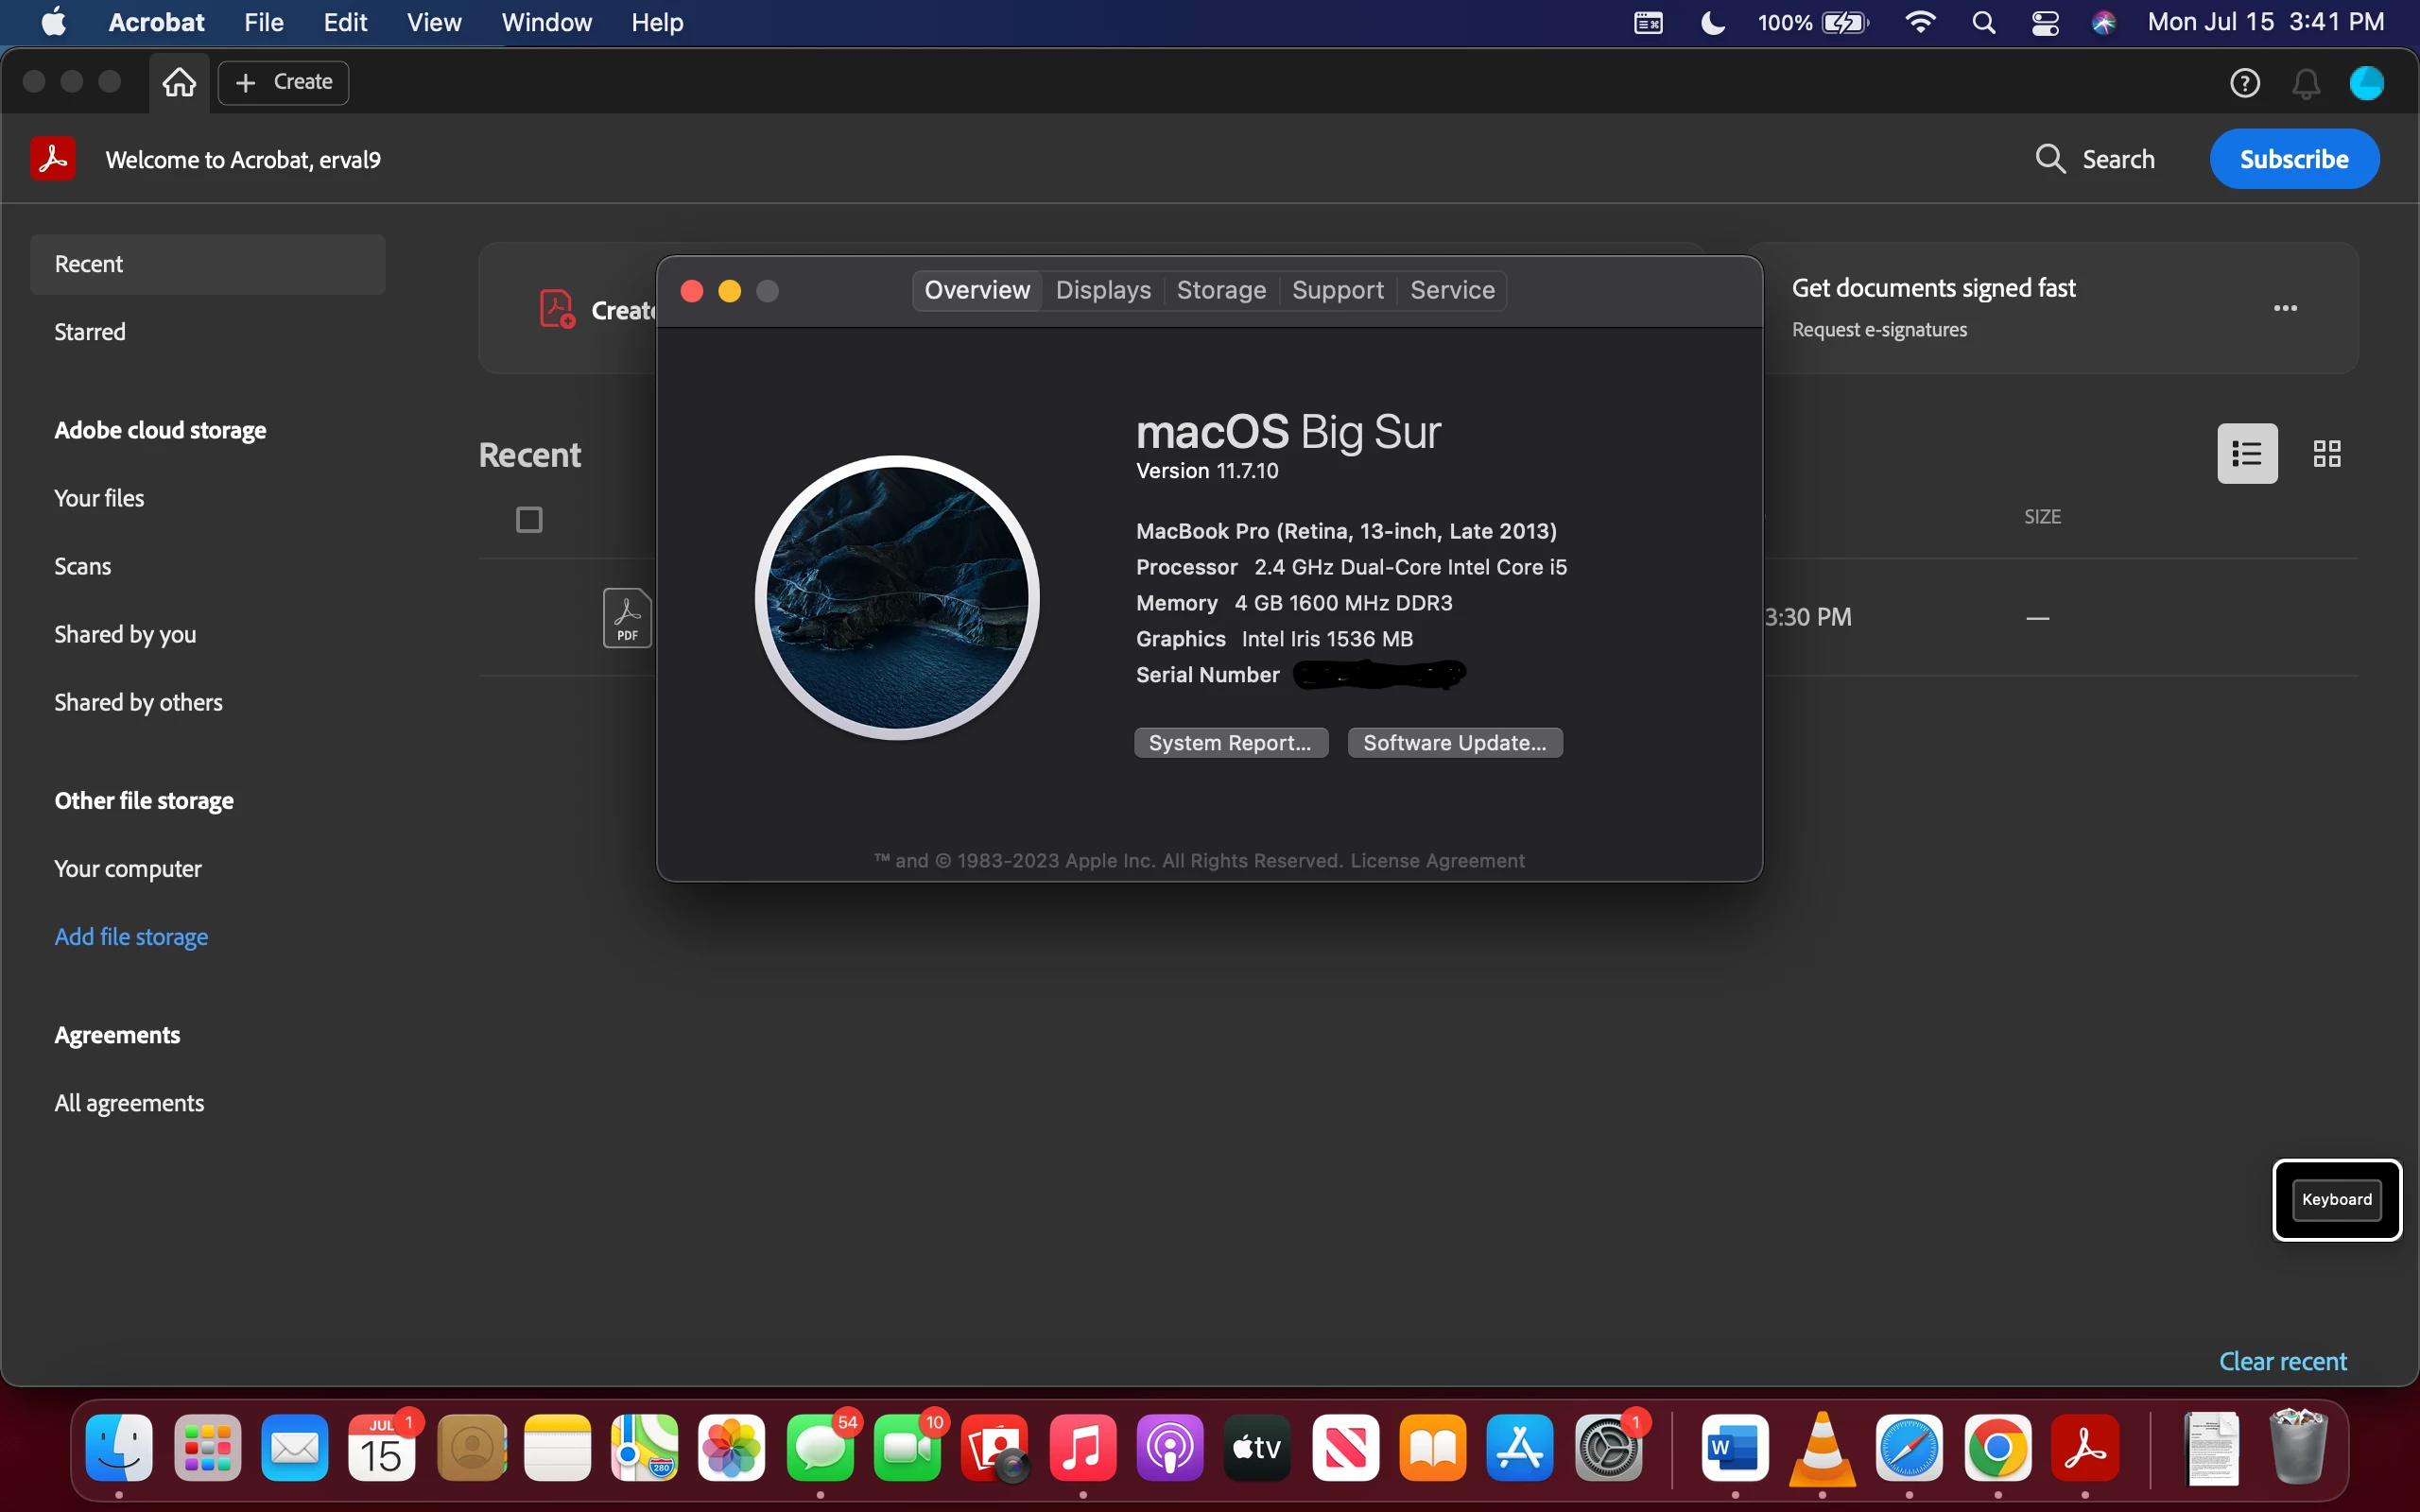Launch Adobe Acrobat from the Dock
The width and height of the screenshot is (2420, 1512).
coord(2085,1448)
